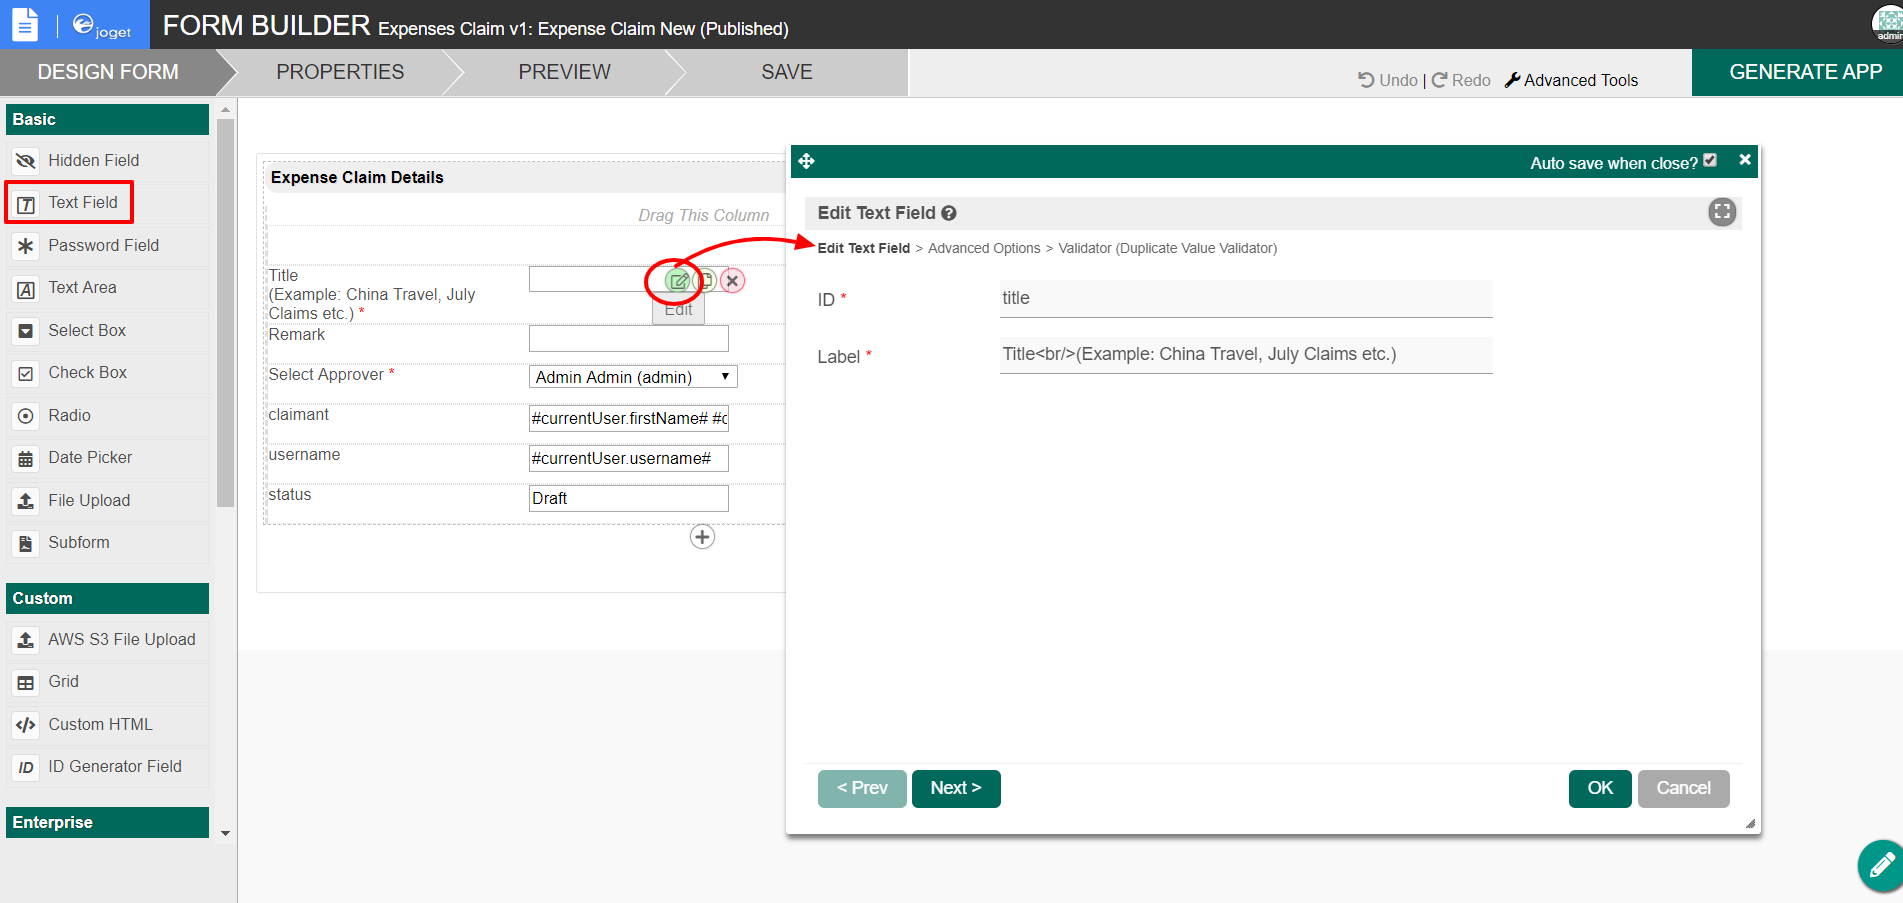Toggle the Auto save when close checkbox

[x=1710, y=161]
